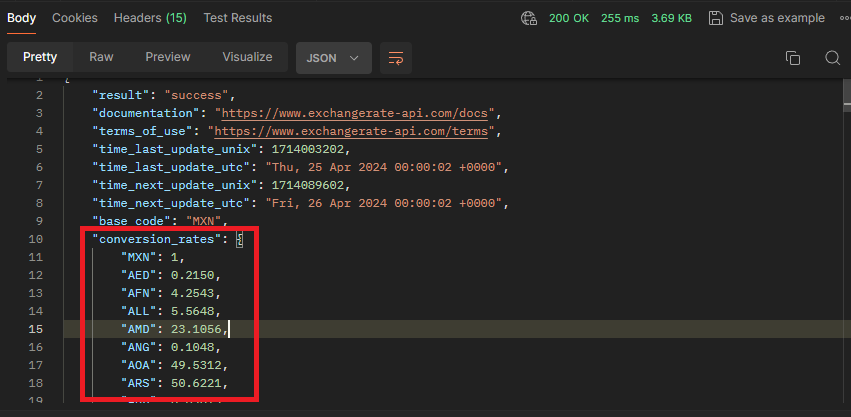Select the Visualize view mode
This screenshot has width=851, height=417.
[x=247, y=57]
